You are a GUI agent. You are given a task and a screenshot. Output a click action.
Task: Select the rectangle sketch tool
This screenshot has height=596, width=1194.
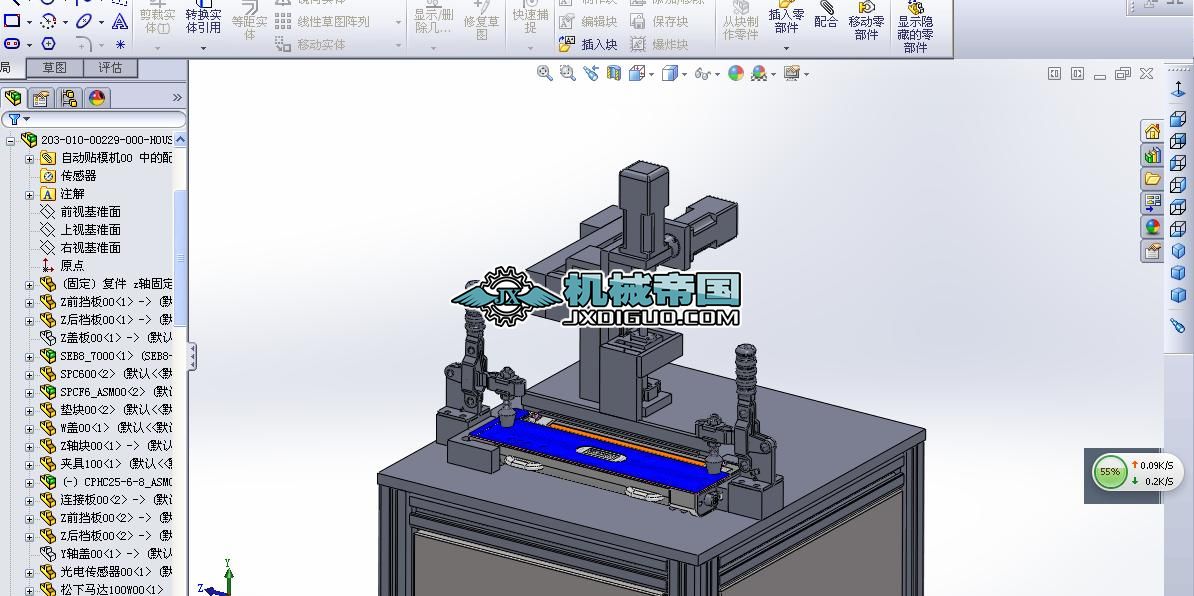[x=11, y=21]
